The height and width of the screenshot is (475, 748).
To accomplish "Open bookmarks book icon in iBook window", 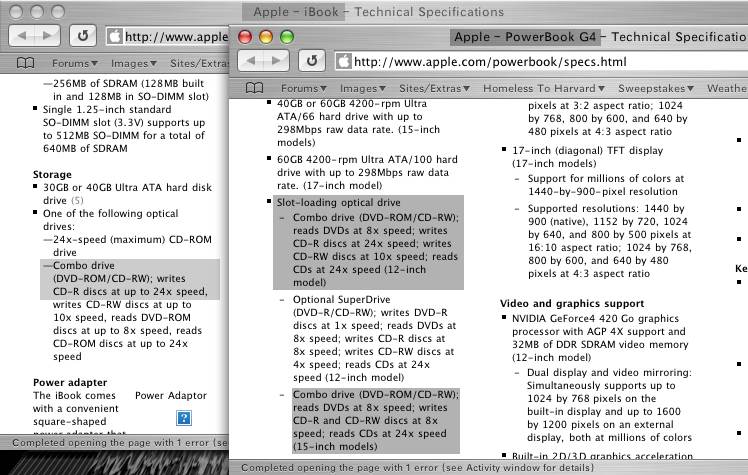I will 25,63.
